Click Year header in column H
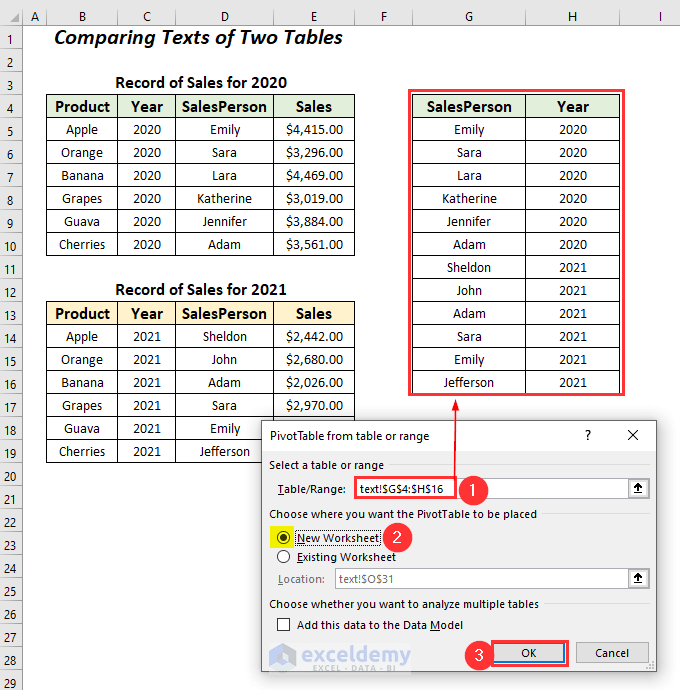The width and height of the screenshot is (680, 690). pos(572,106)
